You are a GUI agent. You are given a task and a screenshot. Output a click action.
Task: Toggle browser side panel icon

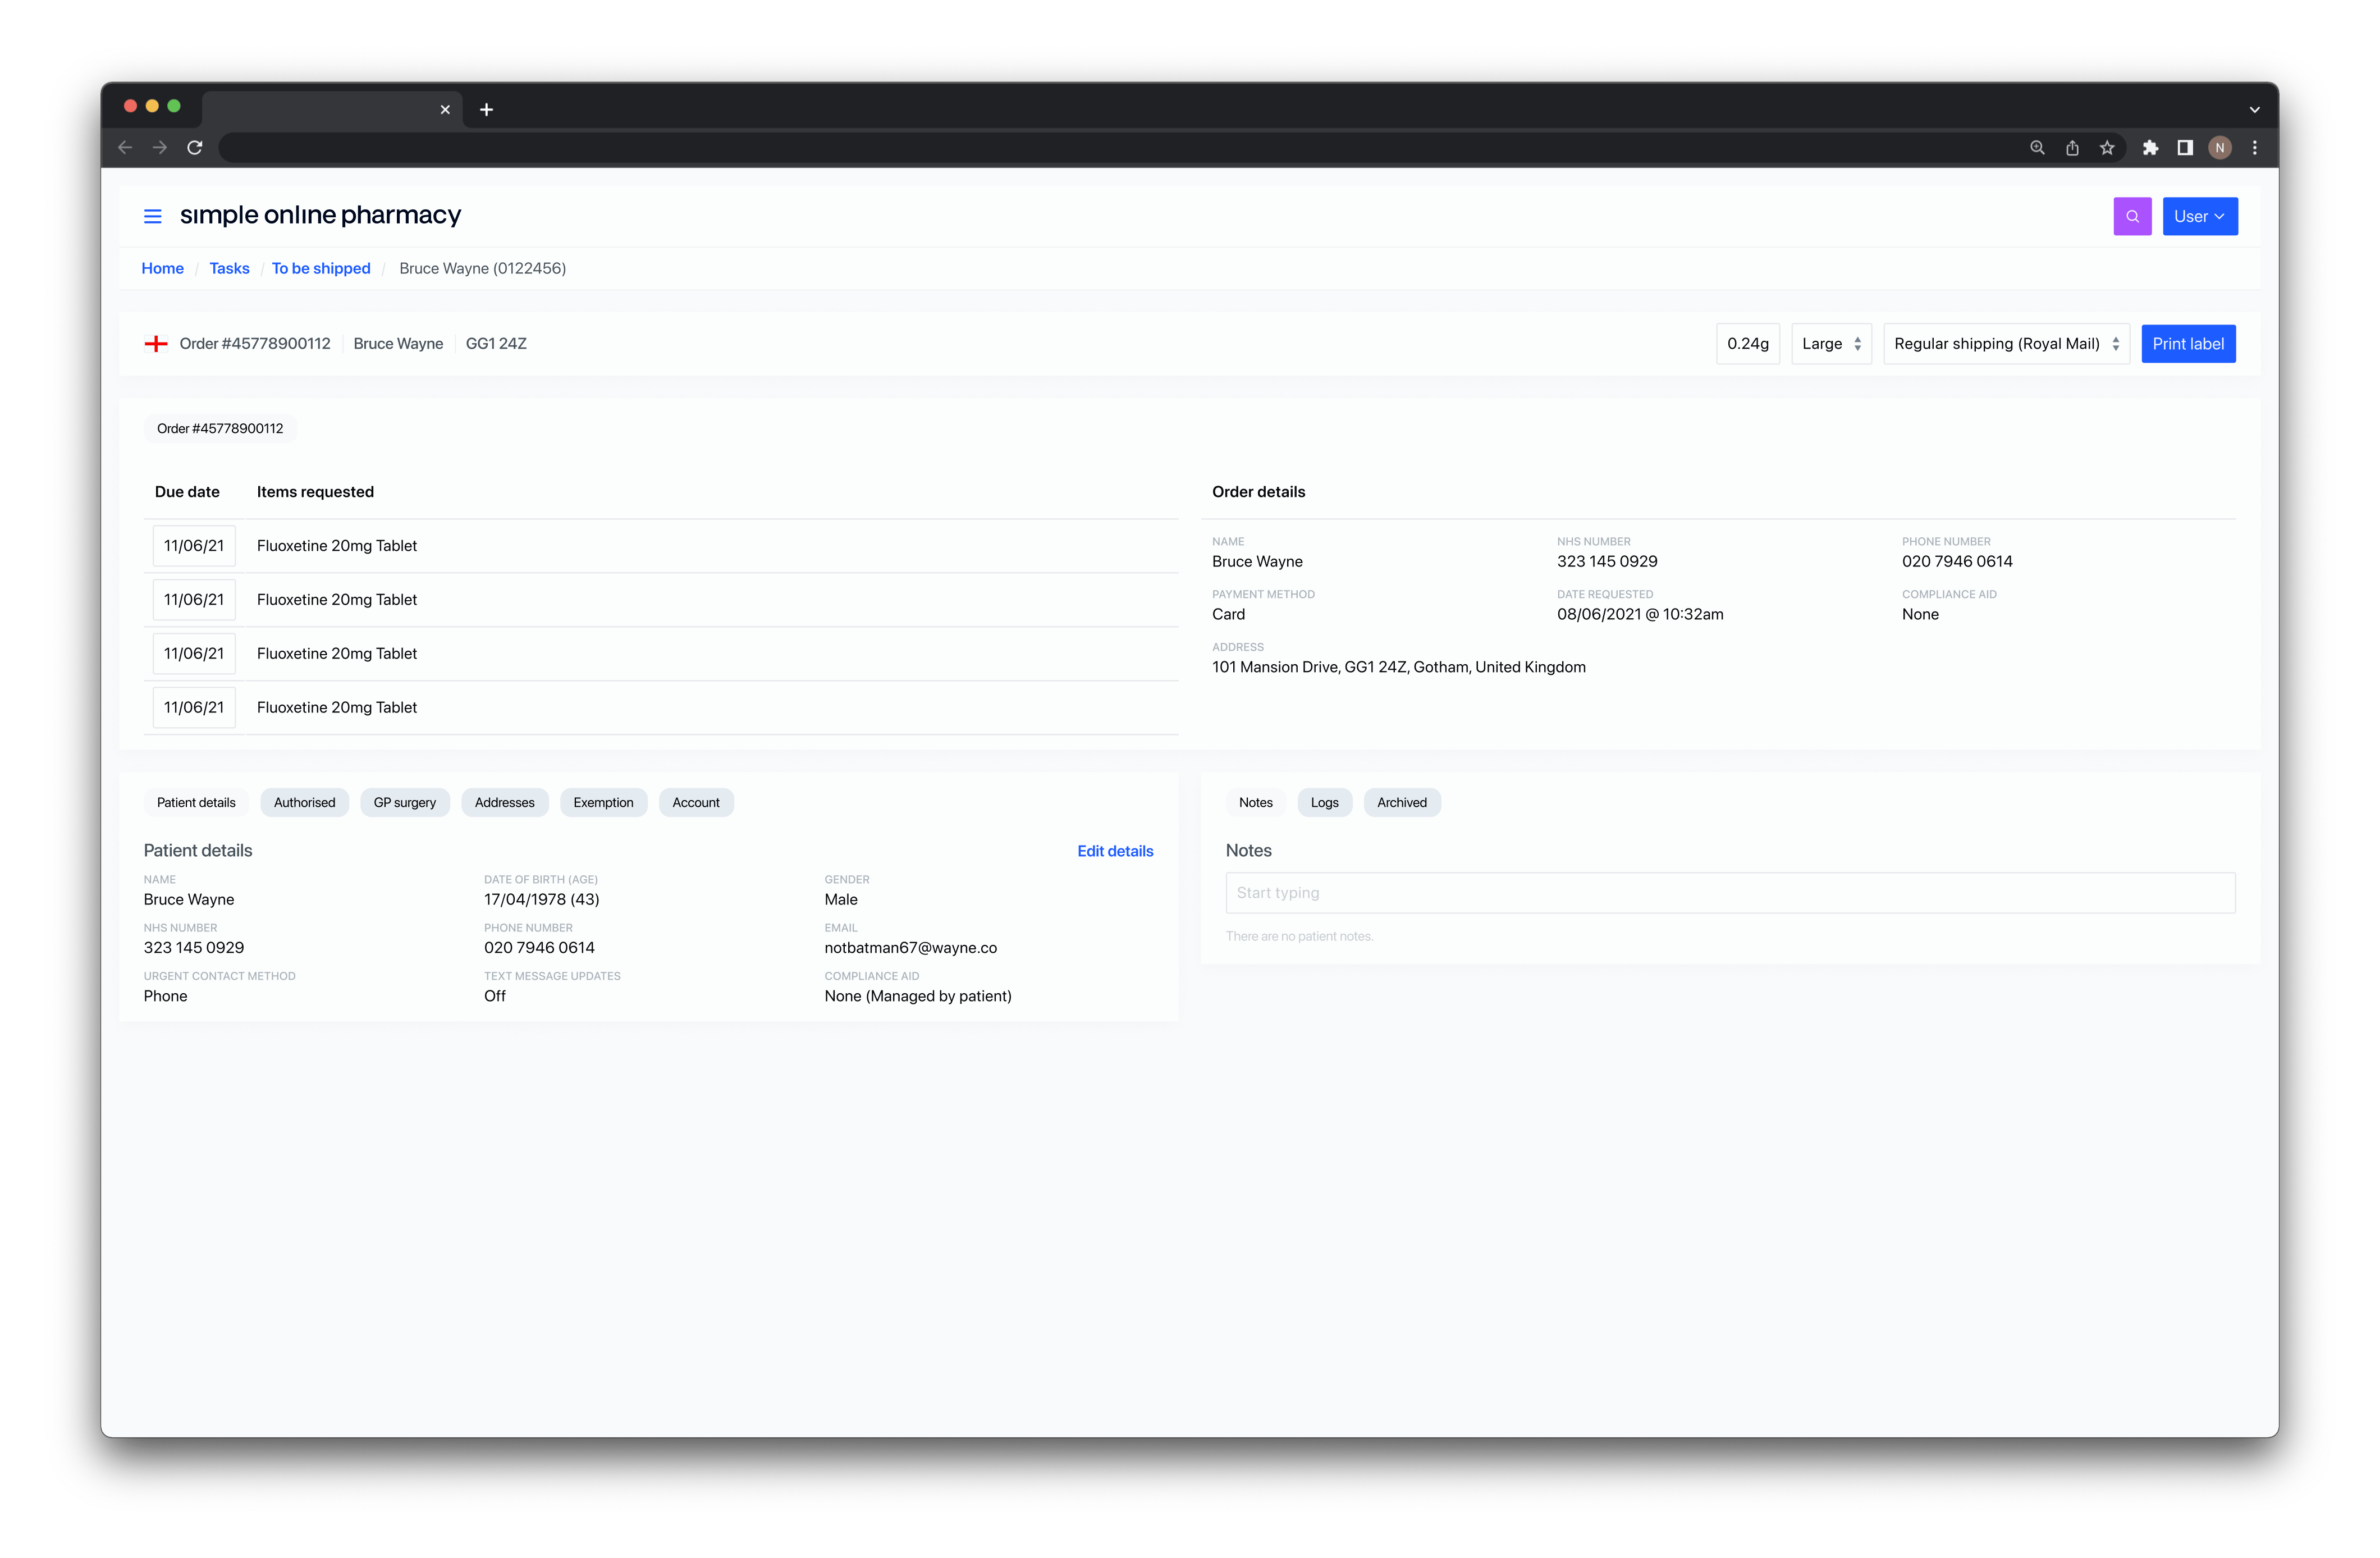pos(2185,148)
